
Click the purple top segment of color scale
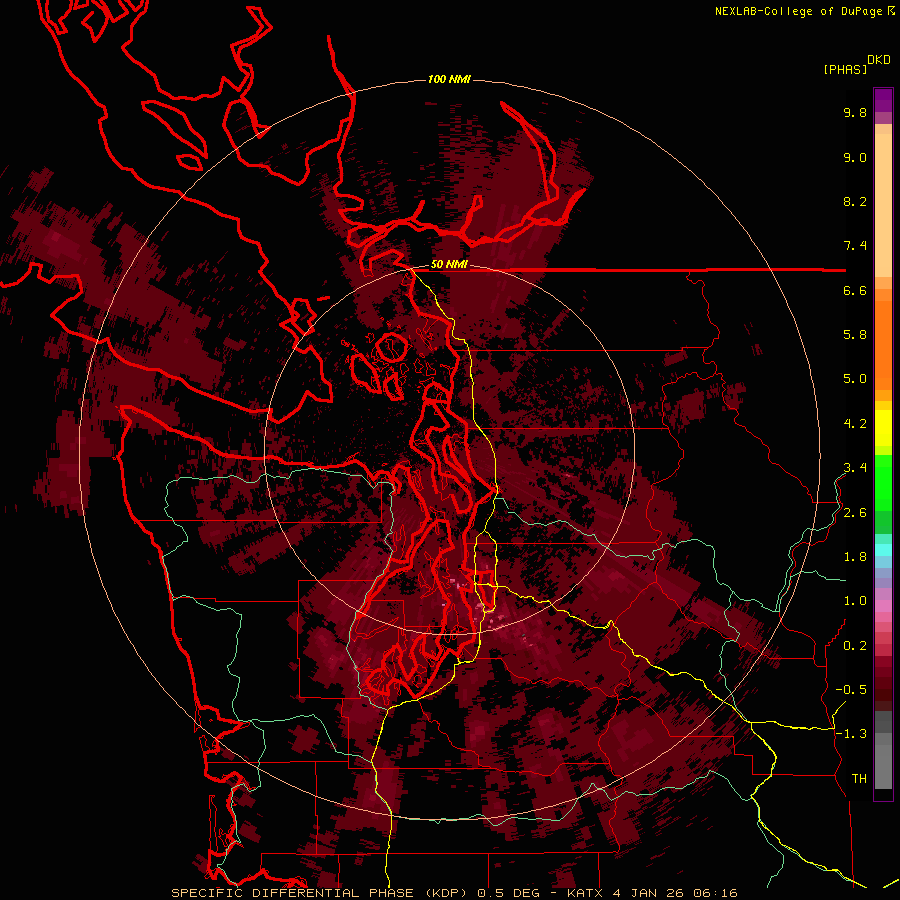883,100
